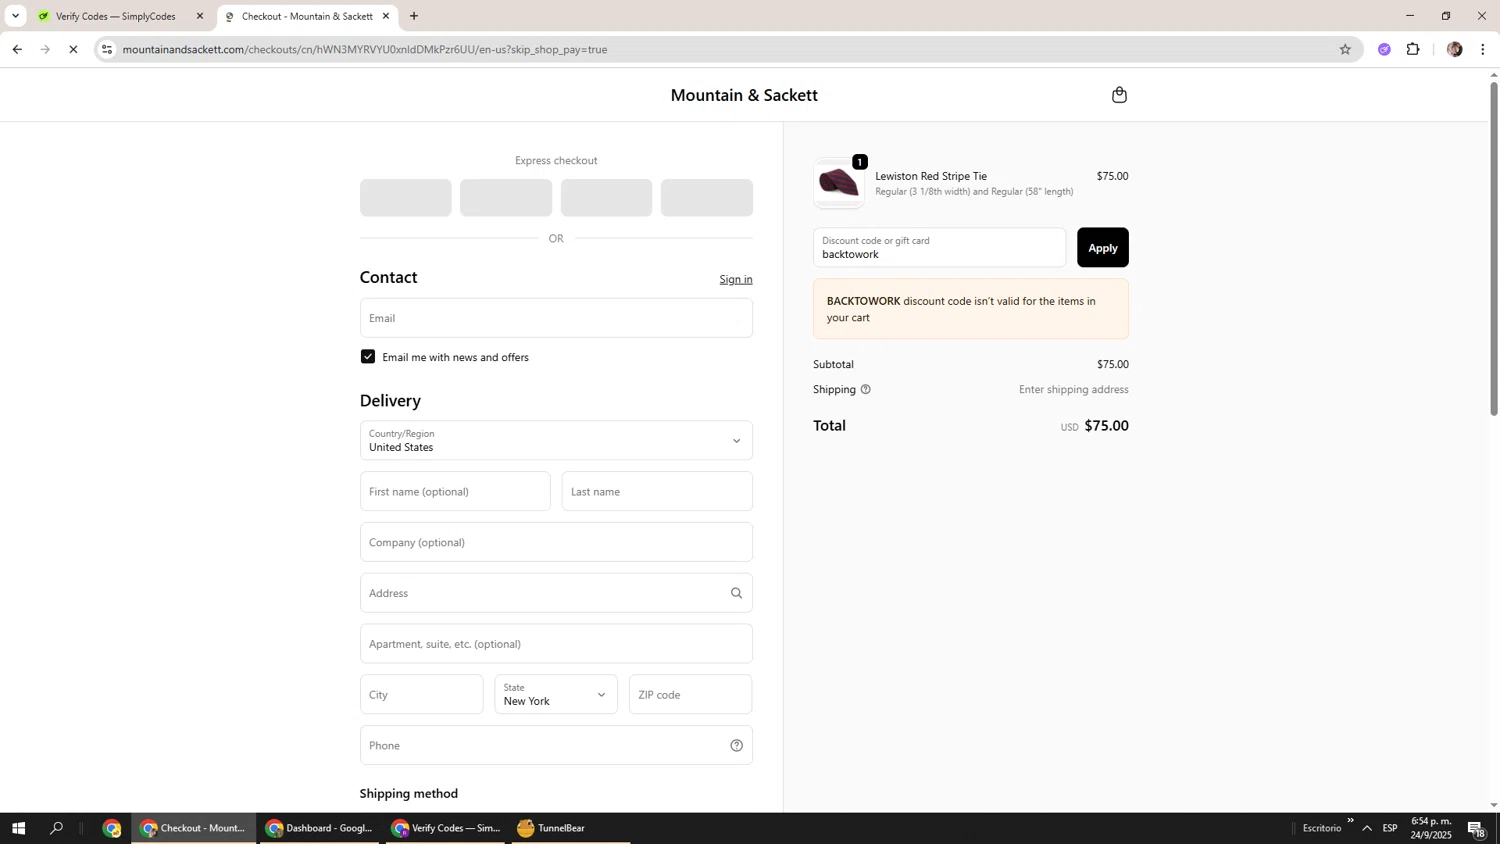Bookmark this page with the star icon
The height and width of the screenshot is (844, 1500).
click(x=1345, y=49)
